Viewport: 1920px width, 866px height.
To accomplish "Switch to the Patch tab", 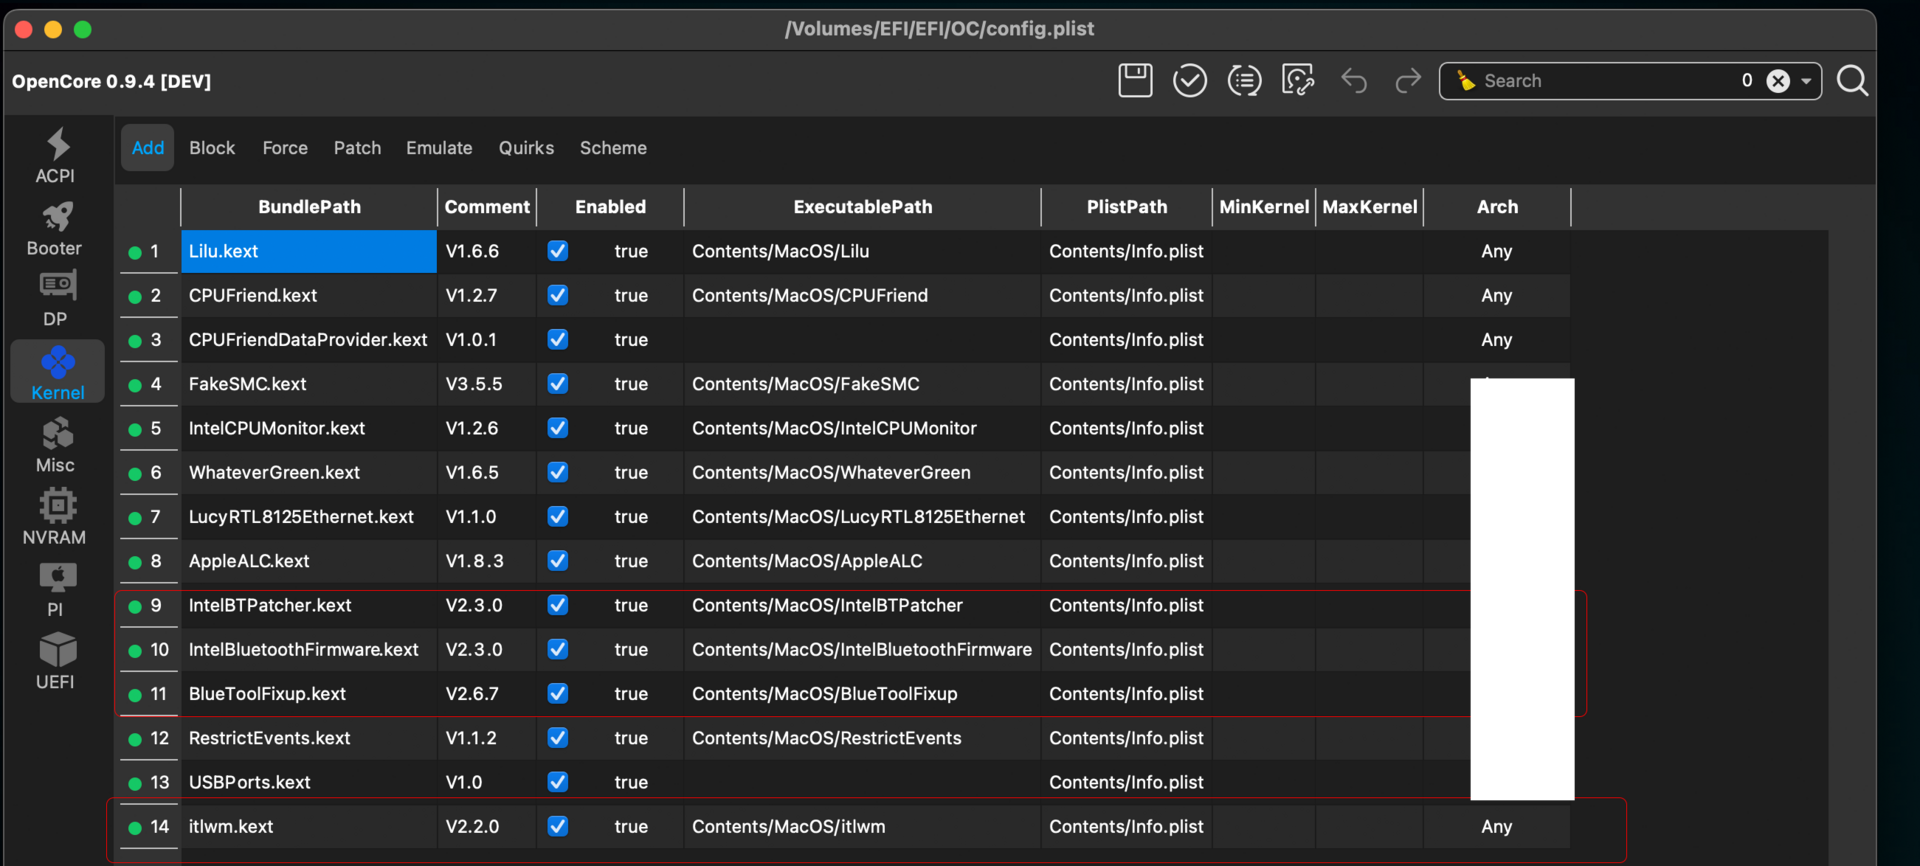I will click(x=357, y=148).
